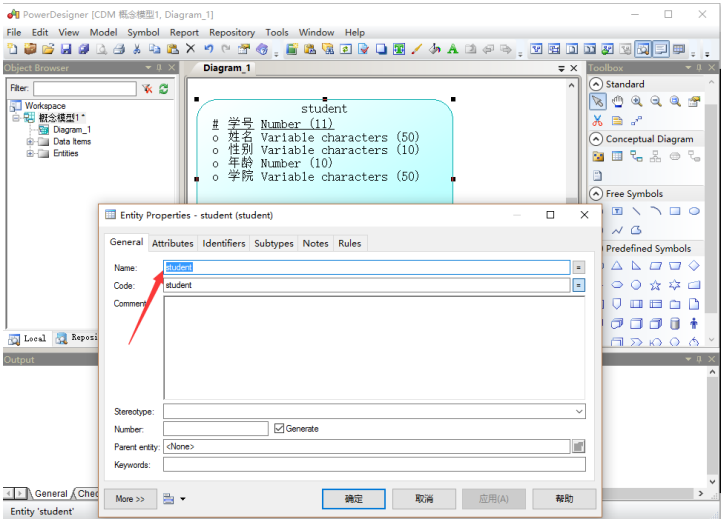Click the More >> button
The height and width of the screenshot is (522, 723).
pyautogui.click(x=130, y=498)
